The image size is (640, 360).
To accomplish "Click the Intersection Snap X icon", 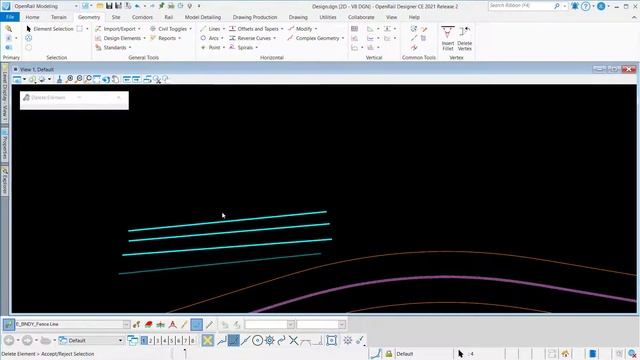I will click(293, 340).
